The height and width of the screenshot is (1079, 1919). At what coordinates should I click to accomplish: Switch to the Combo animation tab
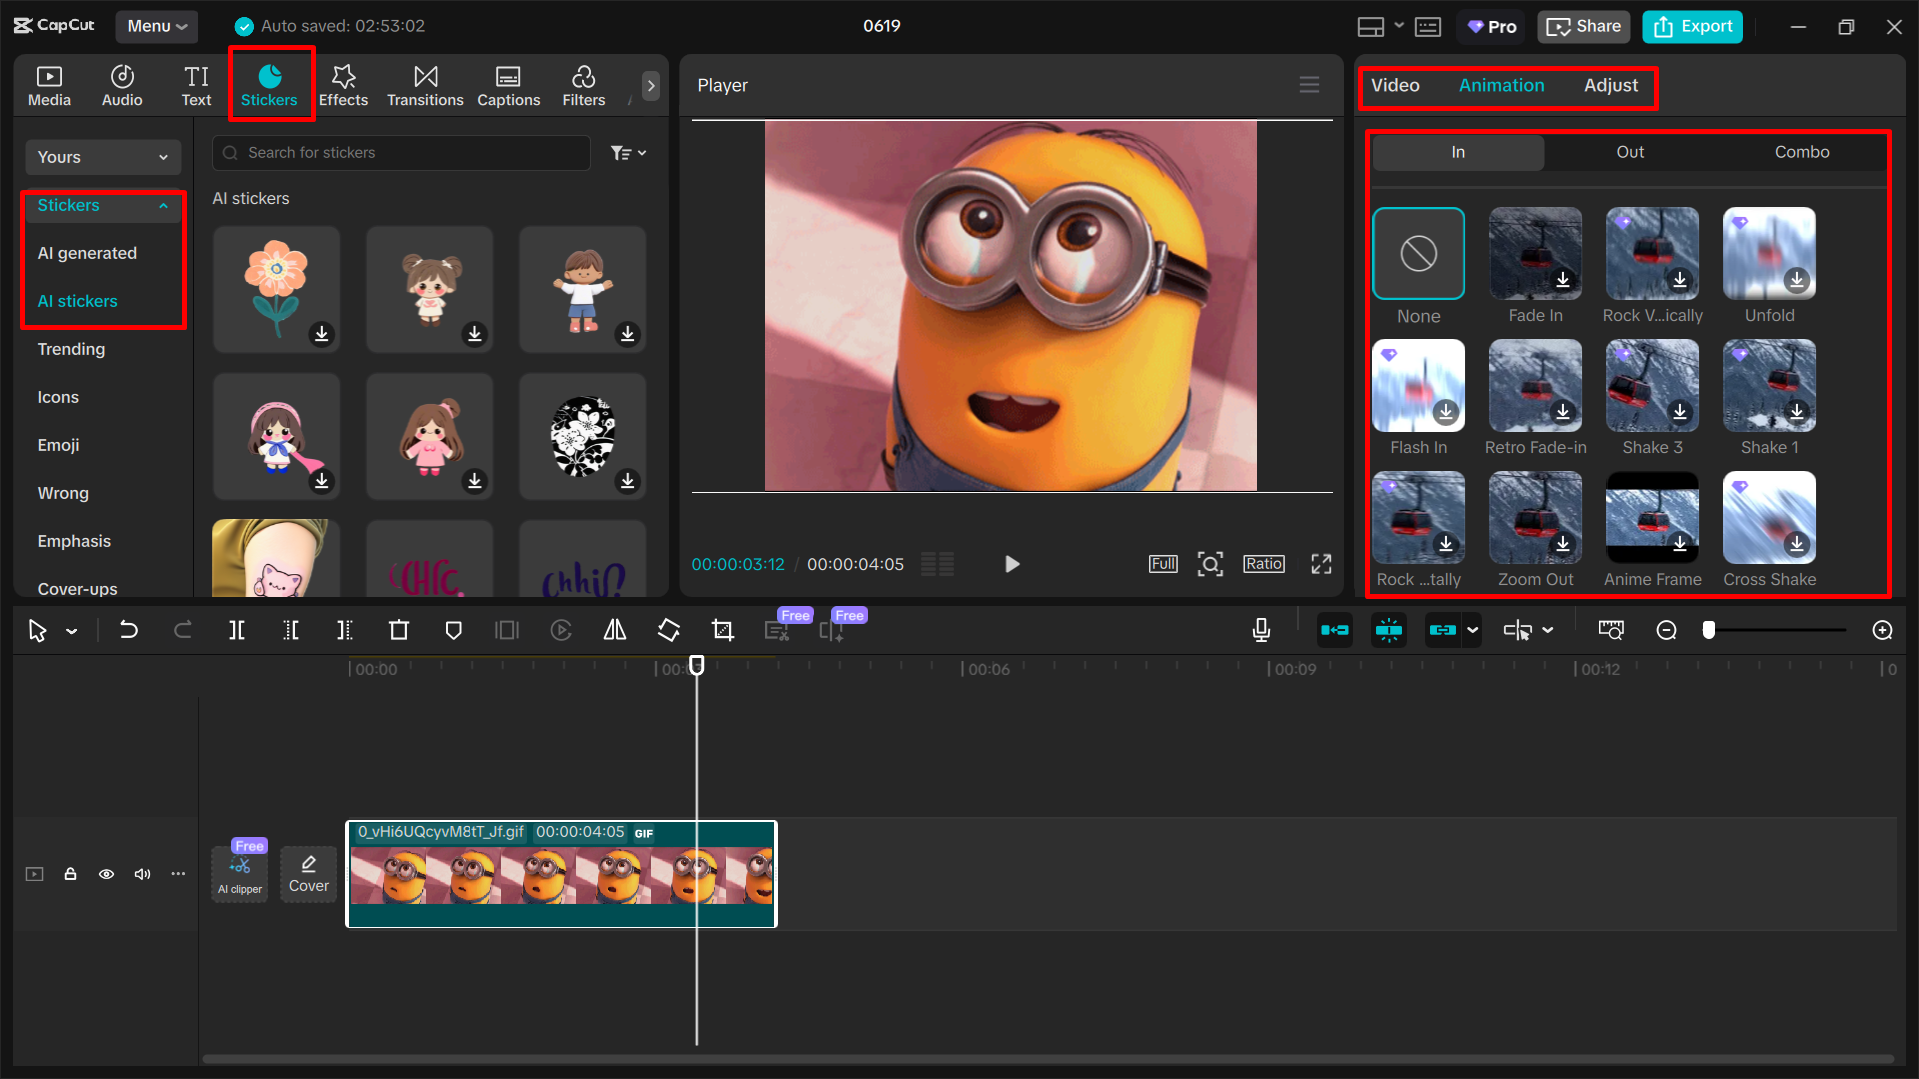pyautogui.click(x=1801, y=152)
